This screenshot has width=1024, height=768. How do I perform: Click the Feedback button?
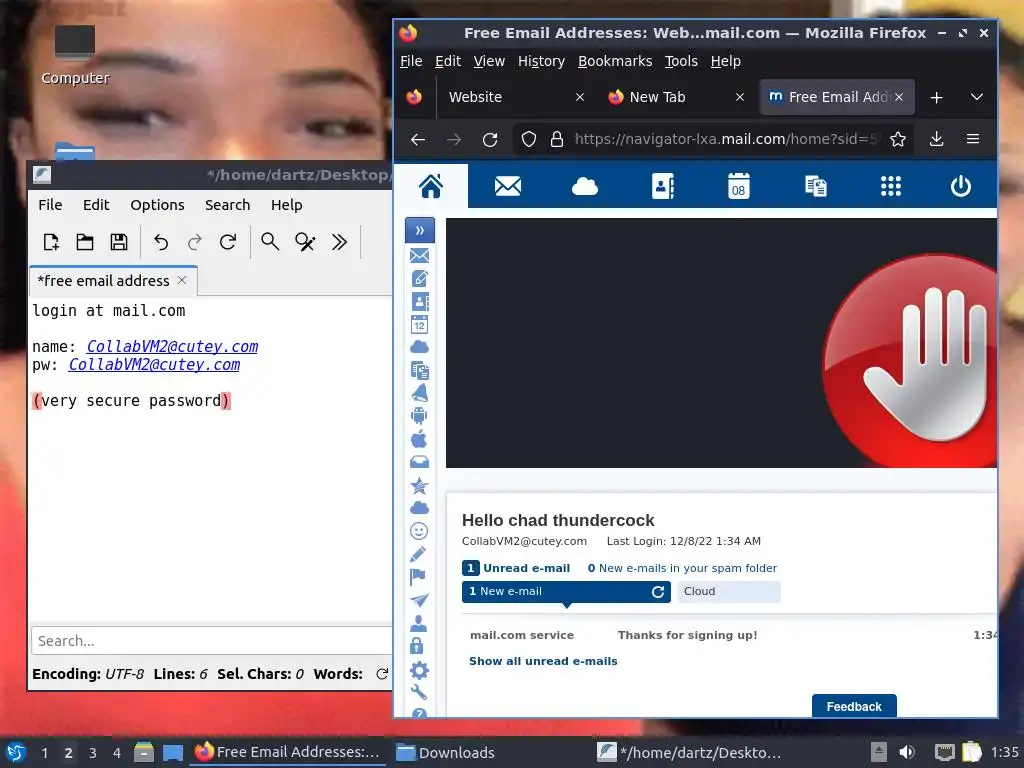854,706
